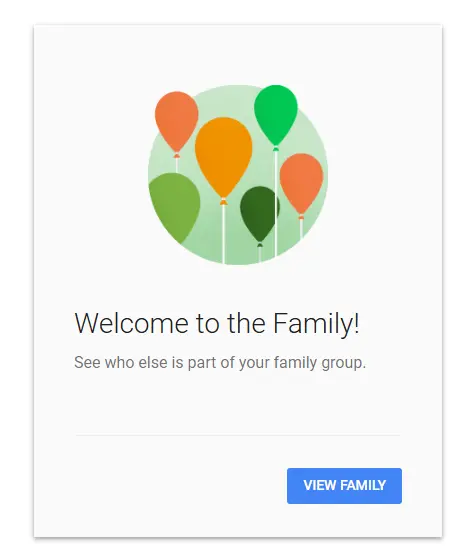Click the string of the dark green balloon
This screenshot has width=473, height=549.
click(x=259, y=255)
